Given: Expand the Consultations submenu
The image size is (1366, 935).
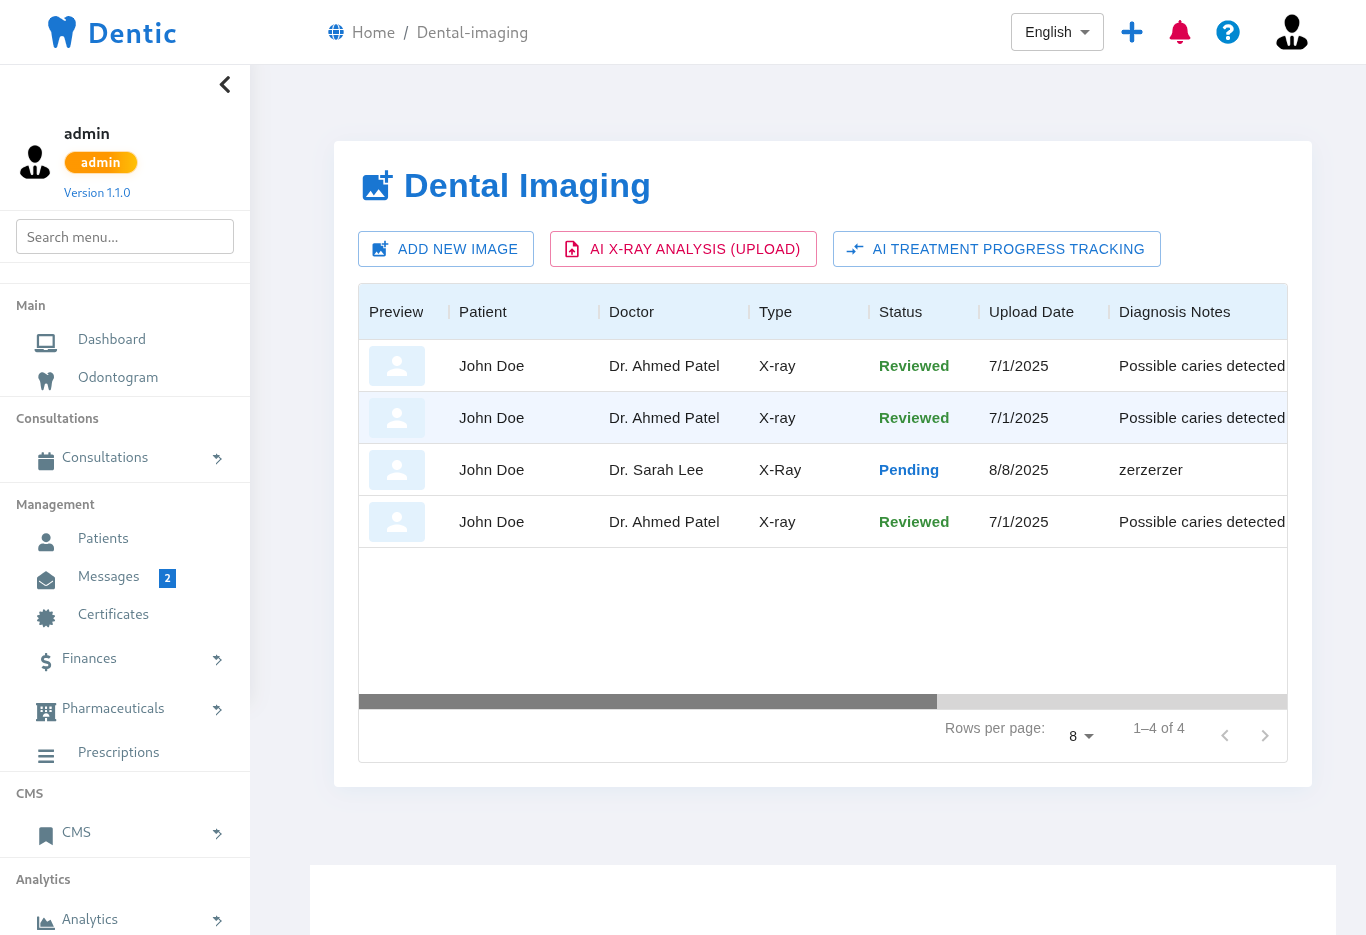Looking at the screenshot, I should [x=217, y=458].
